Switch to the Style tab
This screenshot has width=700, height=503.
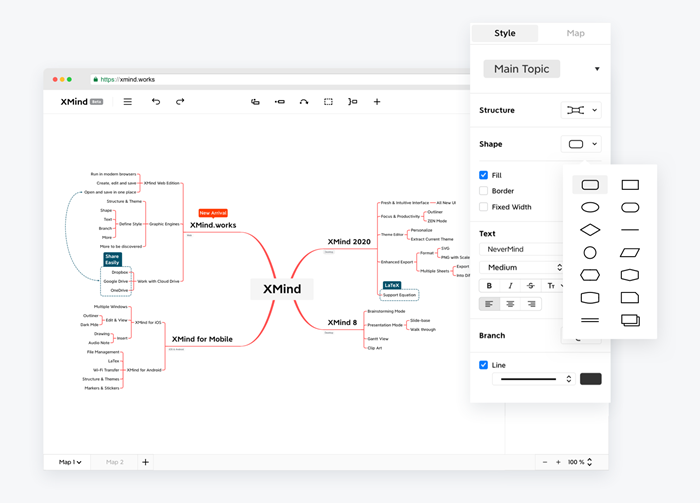pyautogui.click(x=505, y=33)
